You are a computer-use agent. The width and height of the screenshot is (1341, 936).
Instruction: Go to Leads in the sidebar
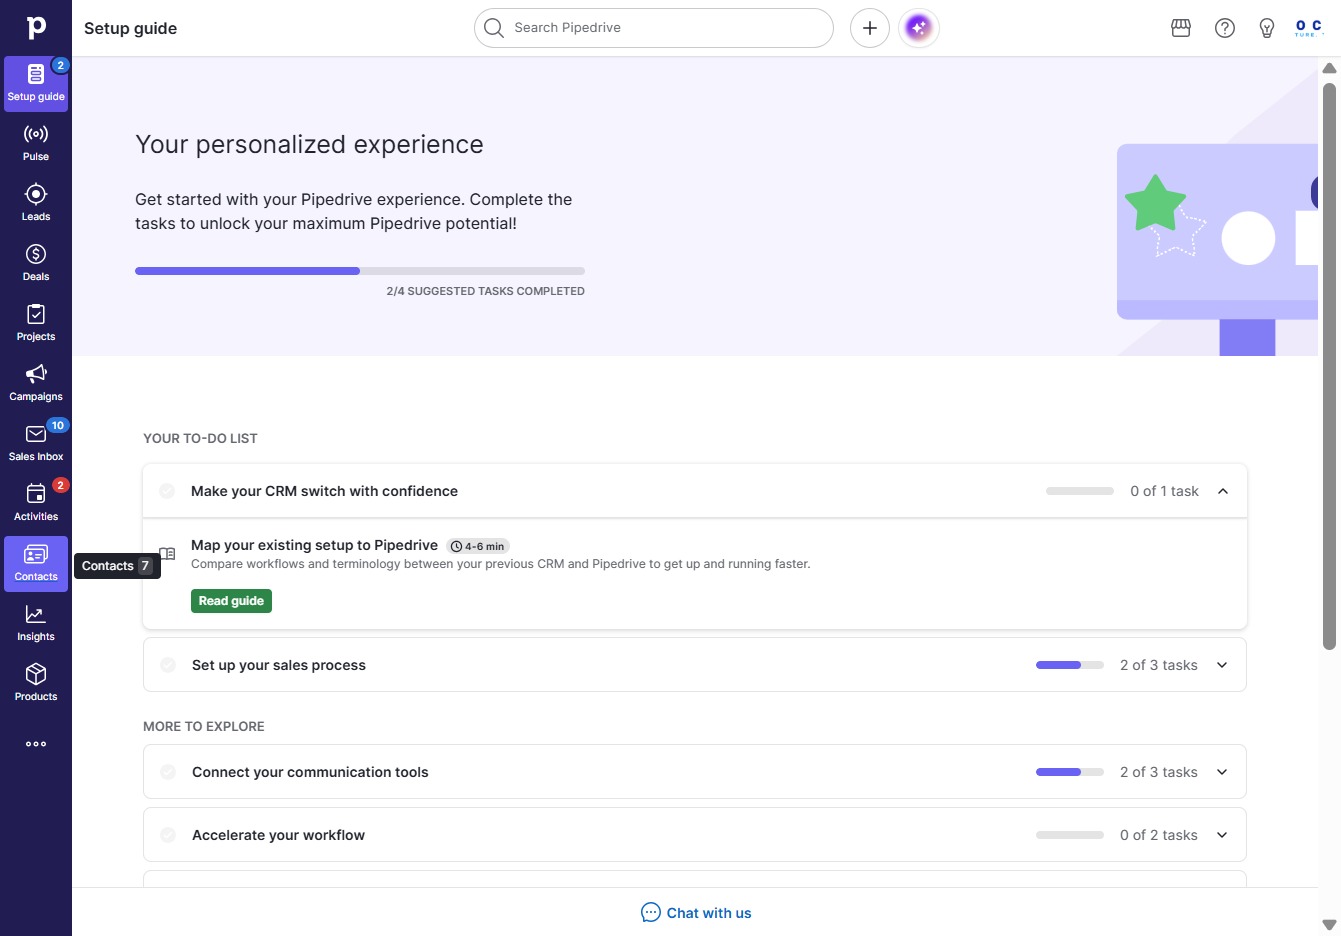click(x=36, y=203)
